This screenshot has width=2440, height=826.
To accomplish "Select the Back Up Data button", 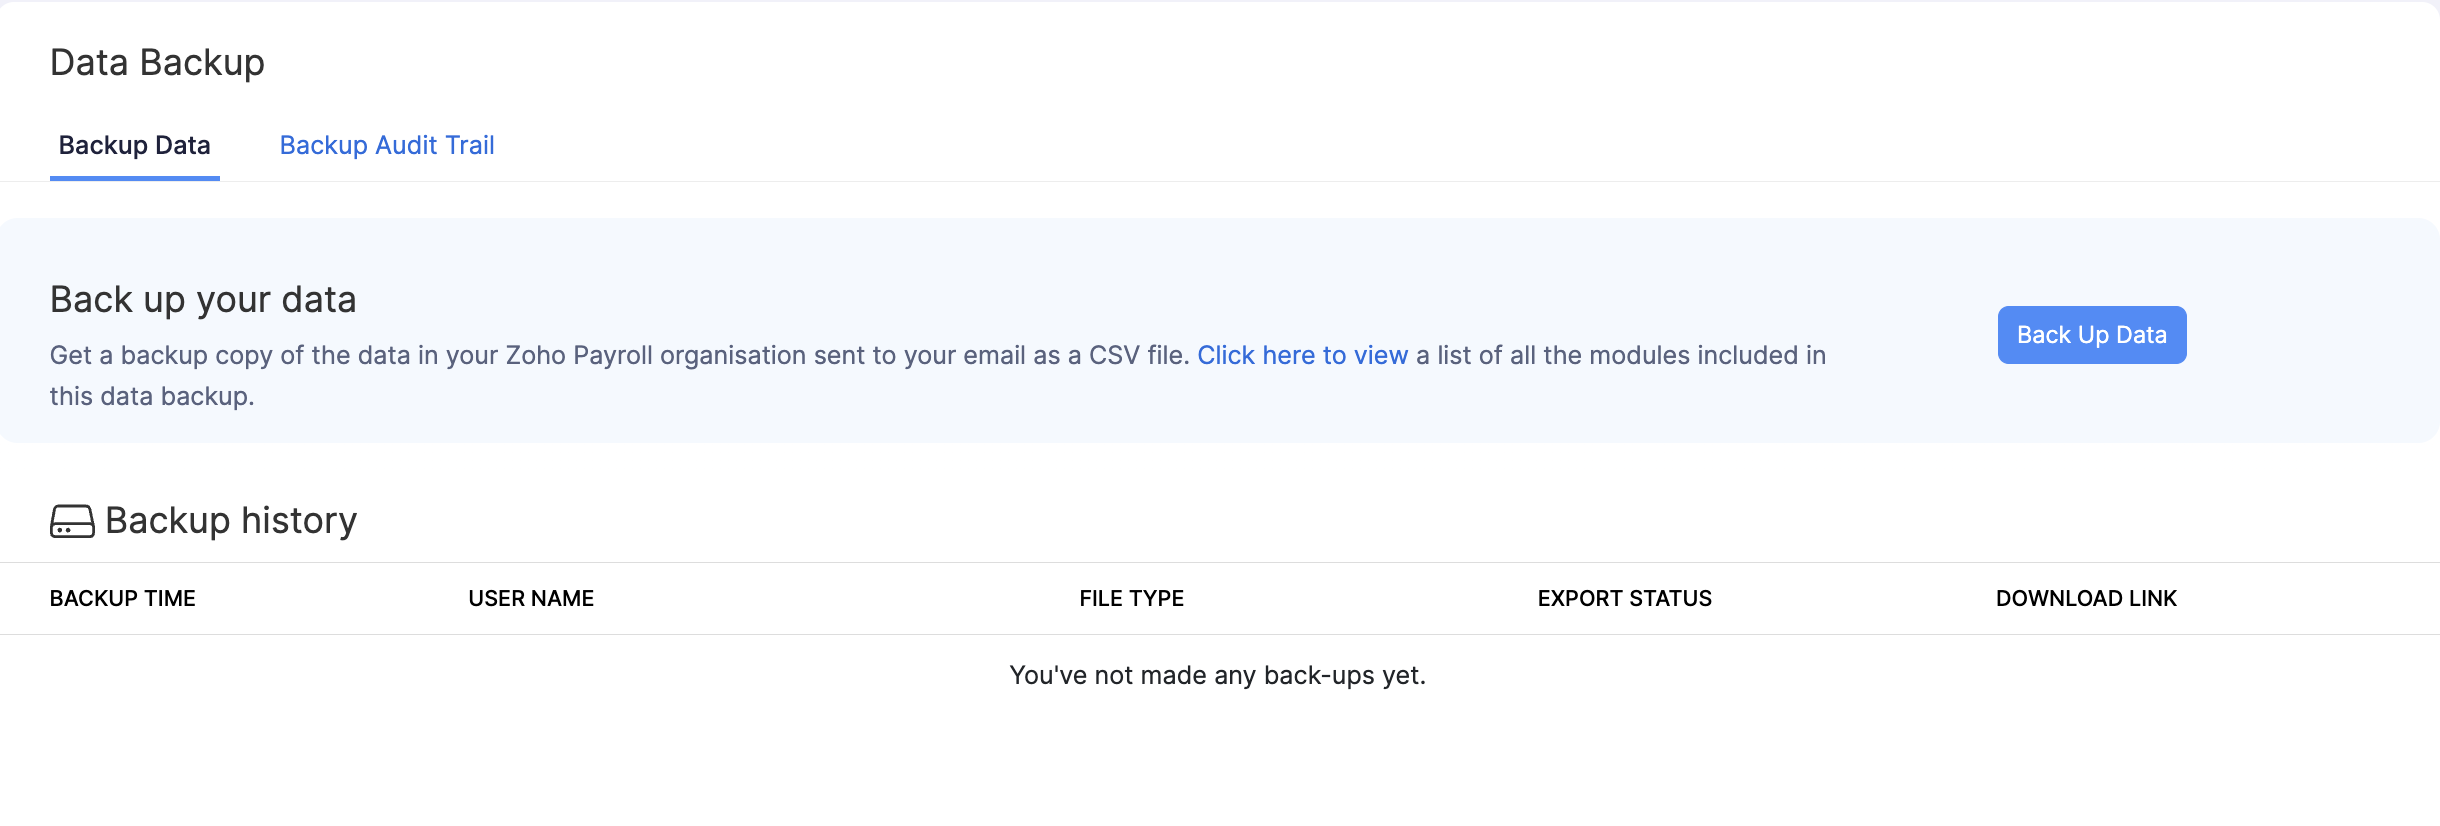I will click(x=2092, y=334).
